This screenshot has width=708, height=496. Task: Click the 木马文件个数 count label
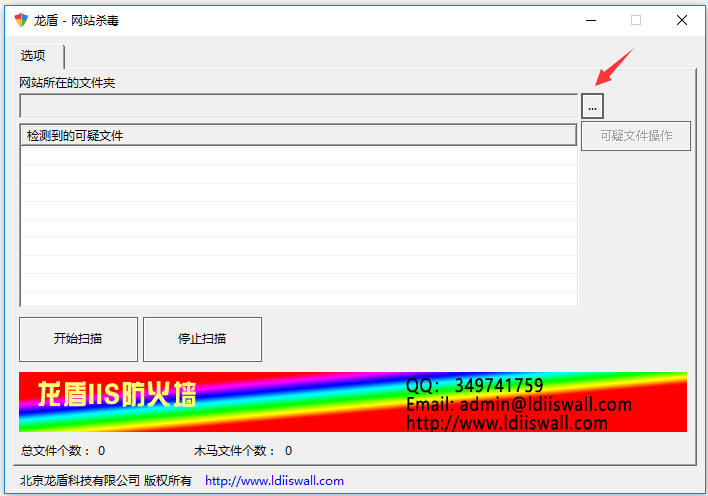pos(243,450)
